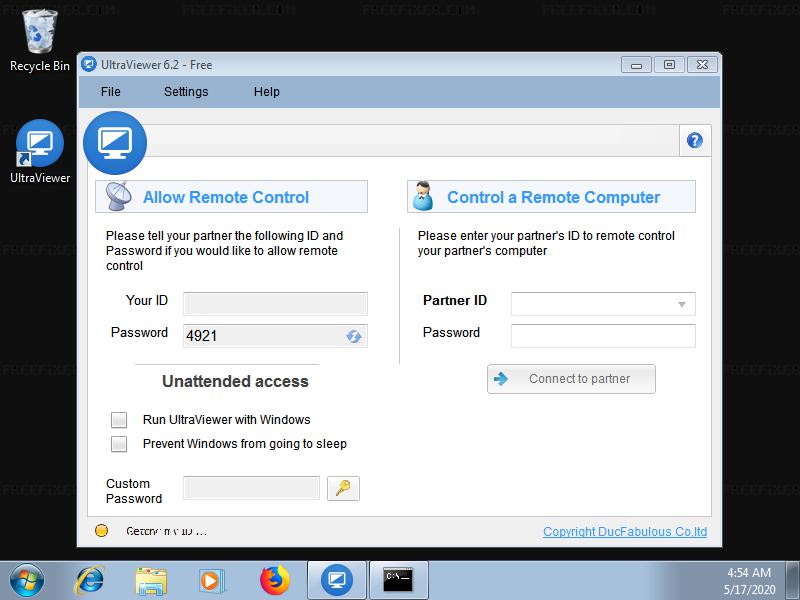Click the partner Password input field
Screen dimensions: 800x600
tap(603, 336)
